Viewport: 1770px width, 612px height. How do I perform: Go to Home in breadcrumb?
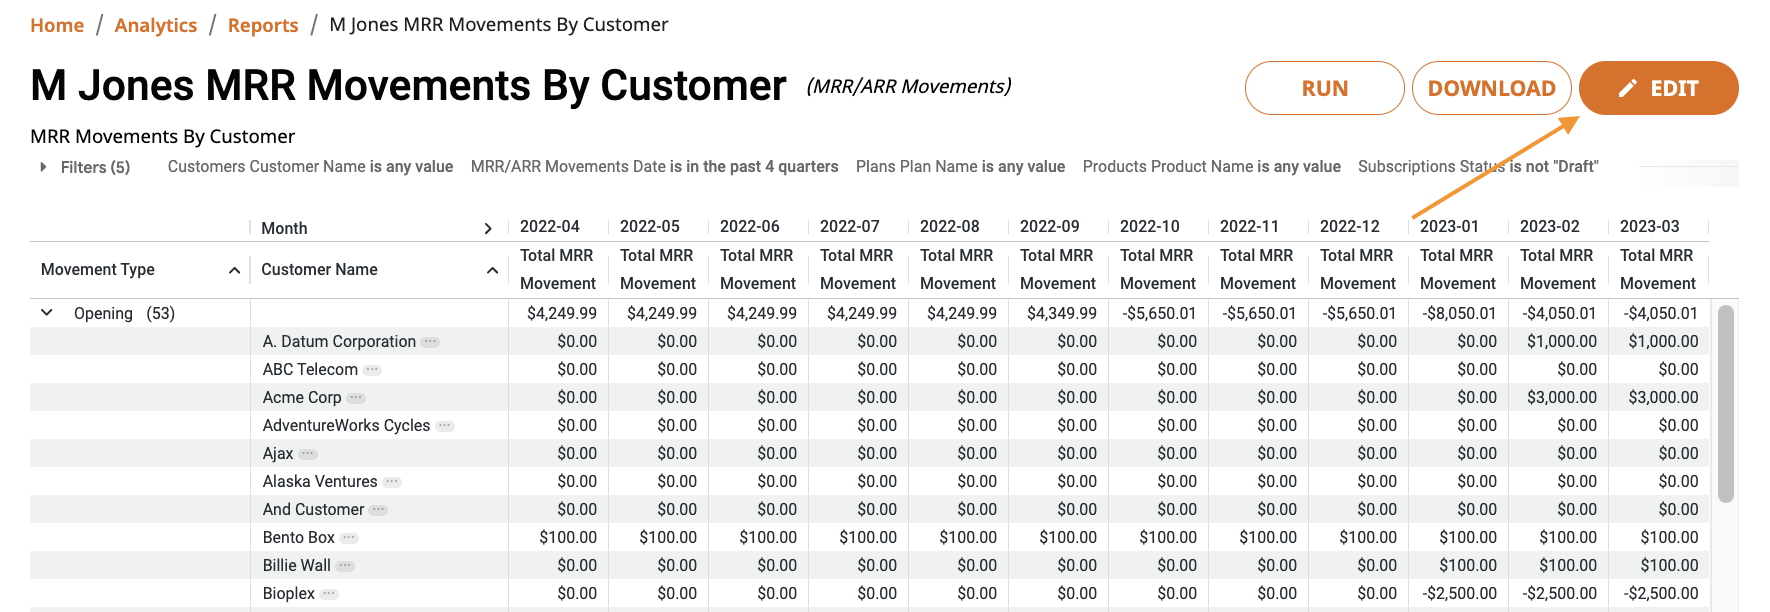(x=57, y=25)
